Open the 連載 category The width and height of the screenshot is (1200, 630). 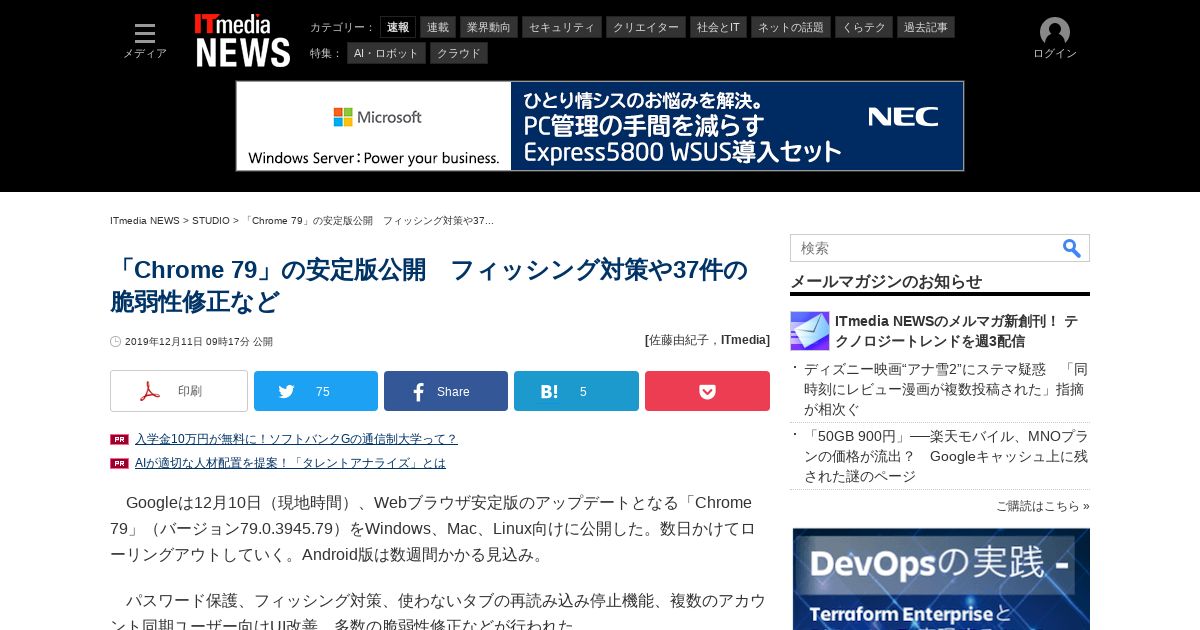coord(438,27)
